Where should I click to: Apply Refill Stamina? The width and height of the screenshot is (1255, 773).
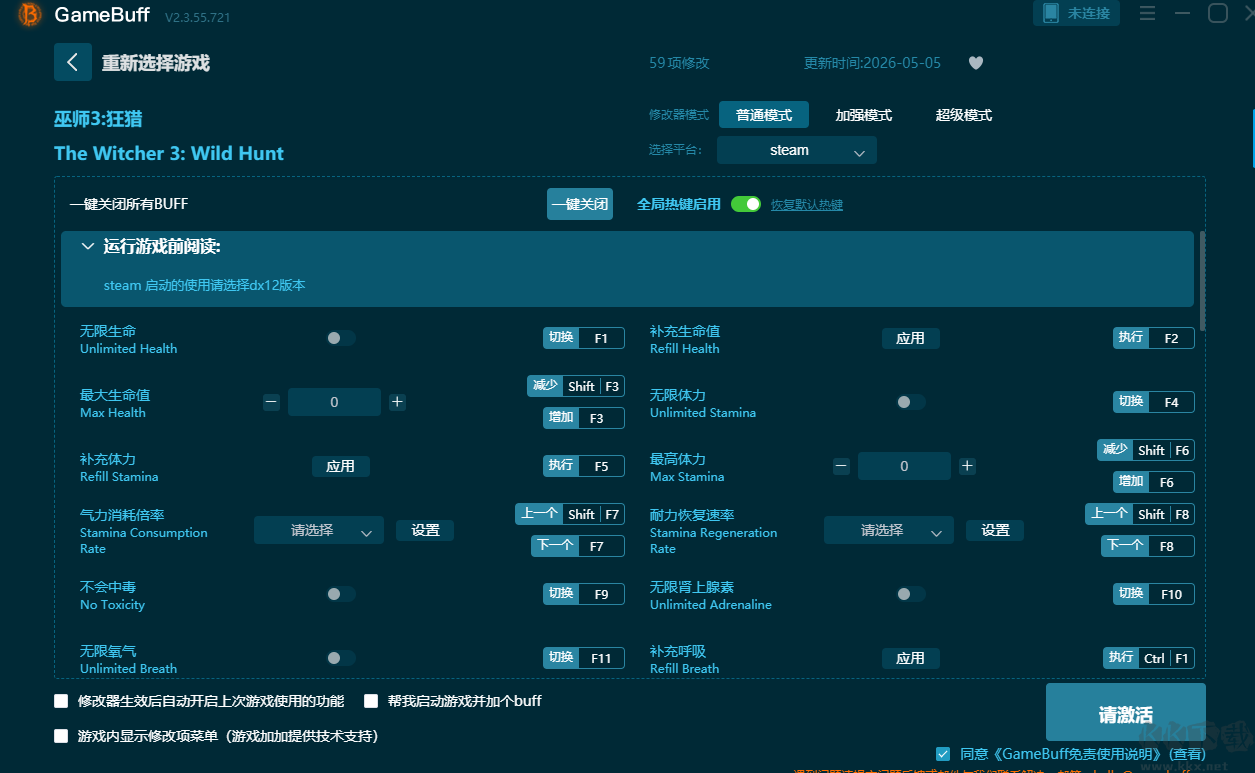[340, 466]
